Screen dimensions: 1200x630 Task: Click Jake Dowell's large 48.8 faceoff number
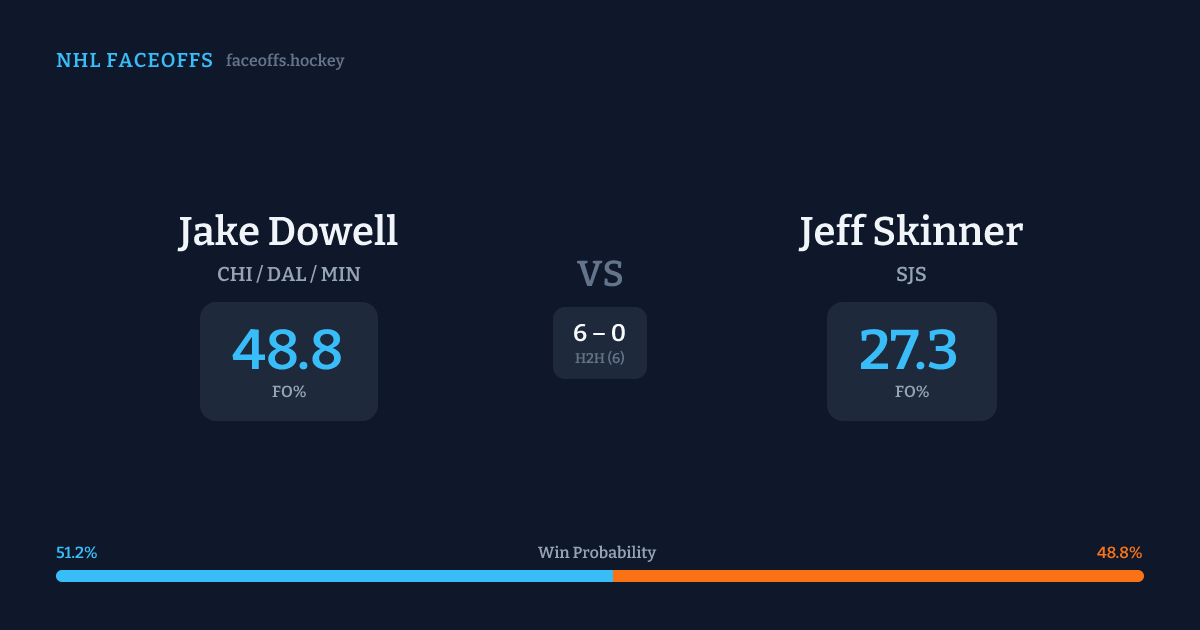(288, 350)
